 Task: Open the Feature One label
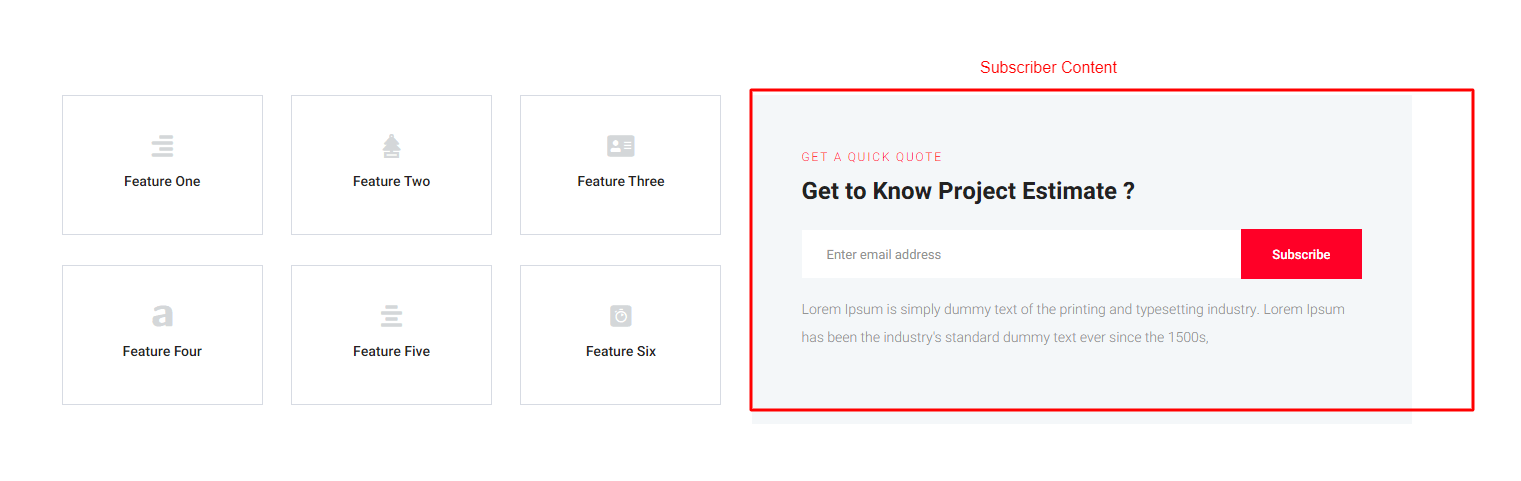pos(162,181)
